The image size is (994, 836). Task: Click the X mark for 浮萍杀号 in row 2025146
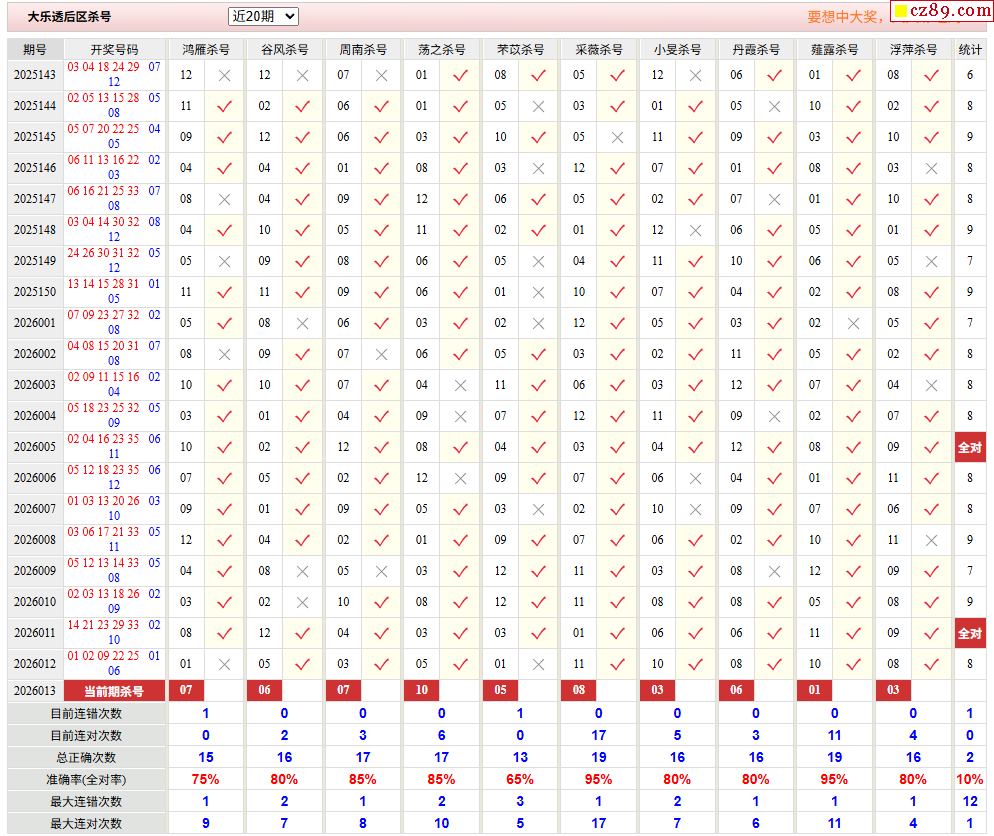tap(931, 169)
